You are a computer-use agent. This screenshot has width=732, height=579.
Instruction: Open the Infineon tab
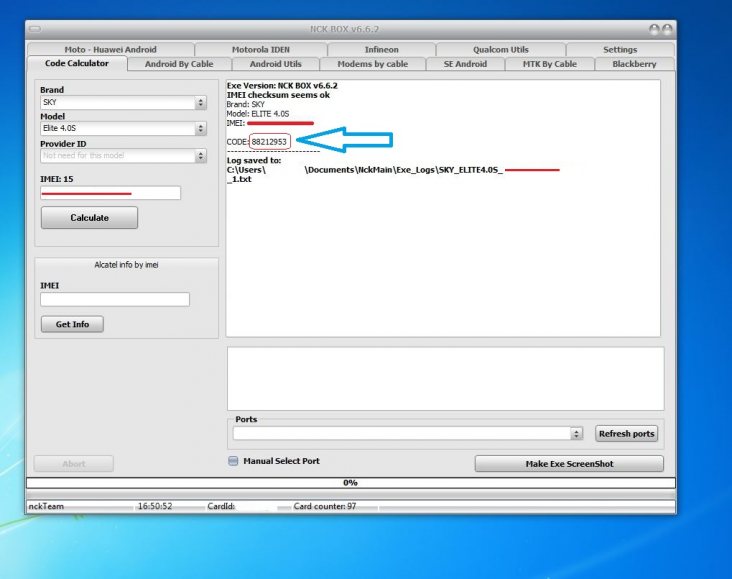pos(381,49)
